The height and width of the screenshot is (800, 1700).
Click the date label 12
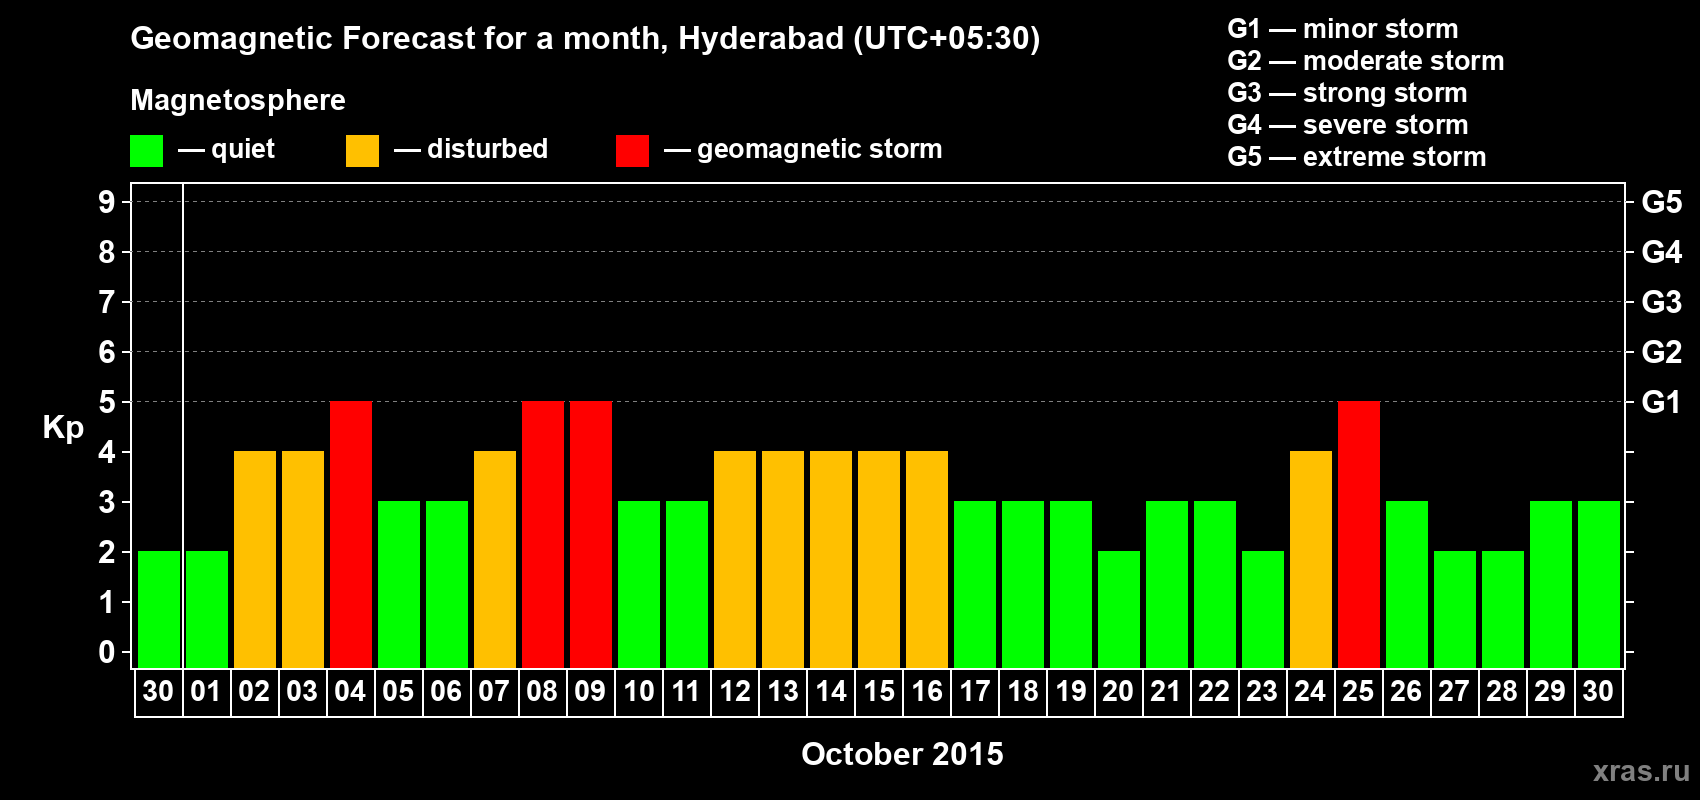pyautogui.click(x=735, y=692)
